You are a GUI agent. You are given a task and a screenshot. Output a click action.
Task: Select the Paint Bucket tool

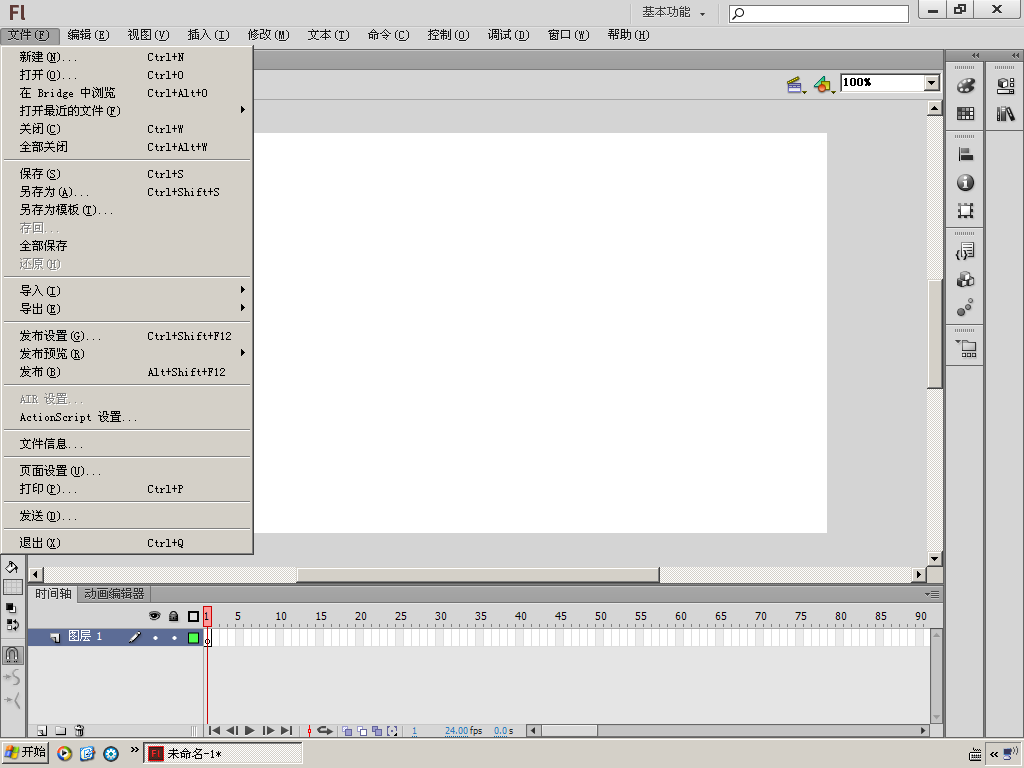click(x=12, y=567)
